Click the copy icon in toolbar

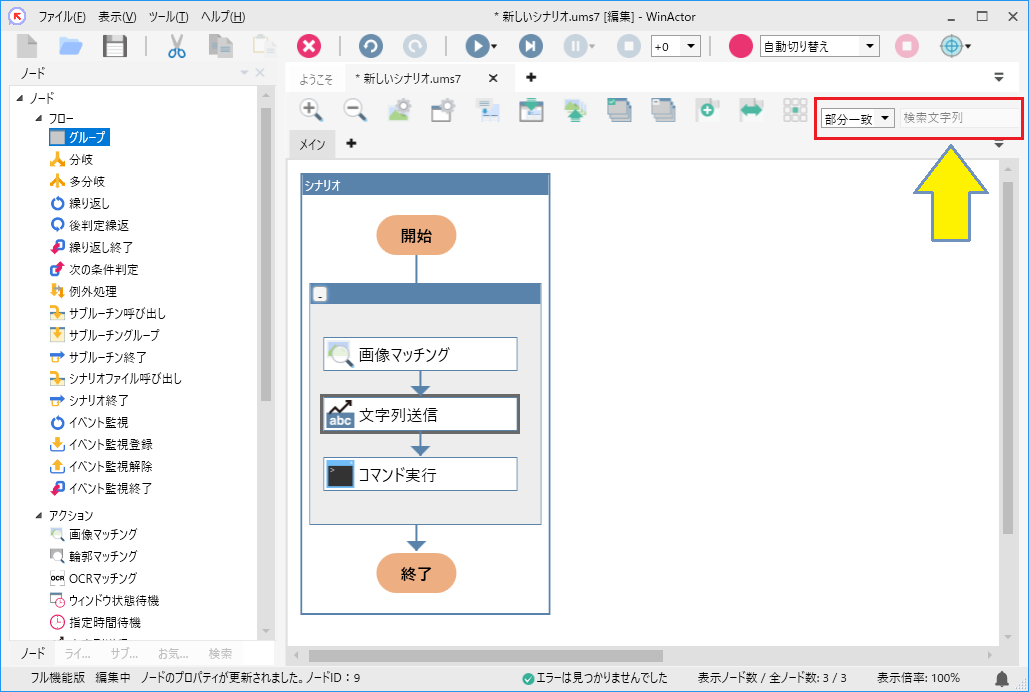220,47
